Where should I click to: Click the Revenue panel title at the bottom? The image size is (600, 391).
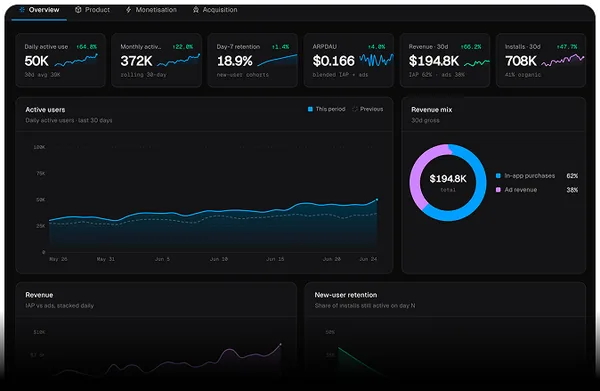click(39, 295)
